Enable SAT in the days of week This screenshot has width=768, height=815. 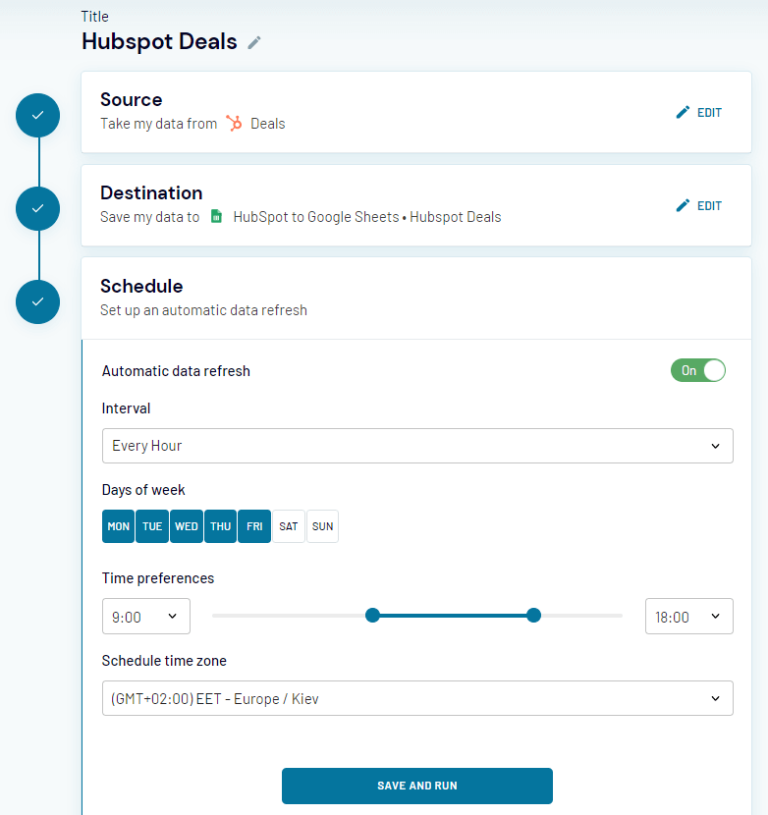coord(288,526)
